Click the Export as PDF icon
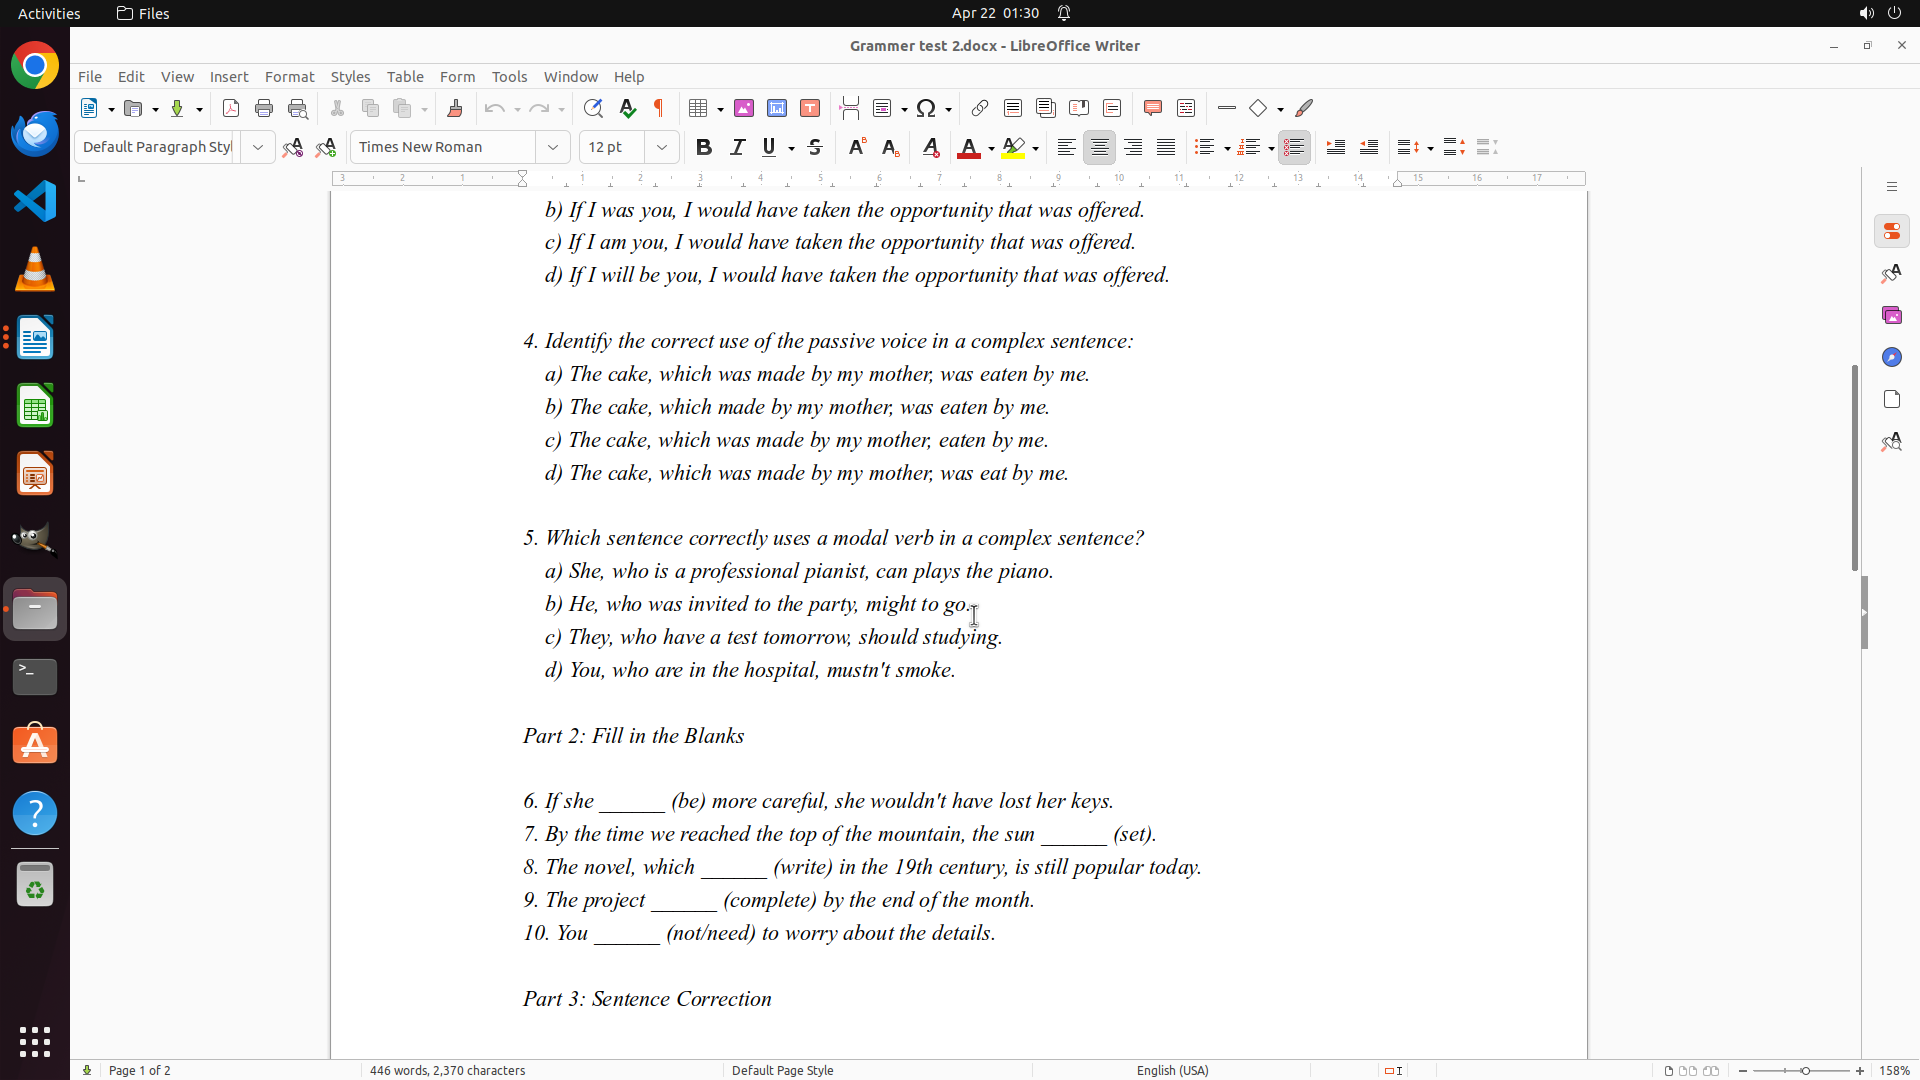Screen dimensions: 1920x1080 [231, 108]
